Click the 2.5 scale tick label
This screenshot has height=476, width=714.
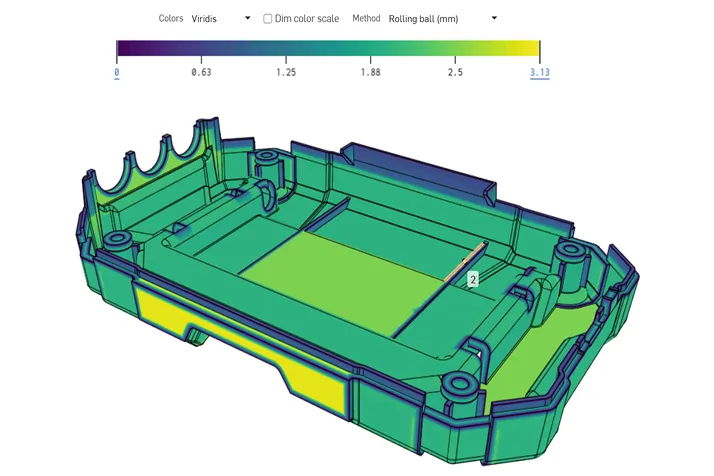point(455,72)
